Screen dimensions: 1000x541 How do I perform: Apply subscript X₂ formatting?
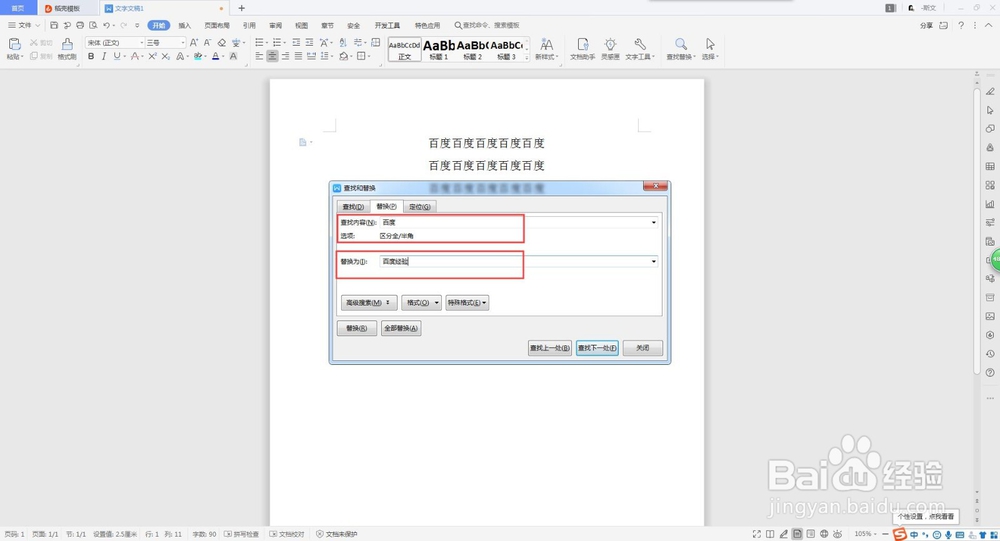(x=165, y=56)
